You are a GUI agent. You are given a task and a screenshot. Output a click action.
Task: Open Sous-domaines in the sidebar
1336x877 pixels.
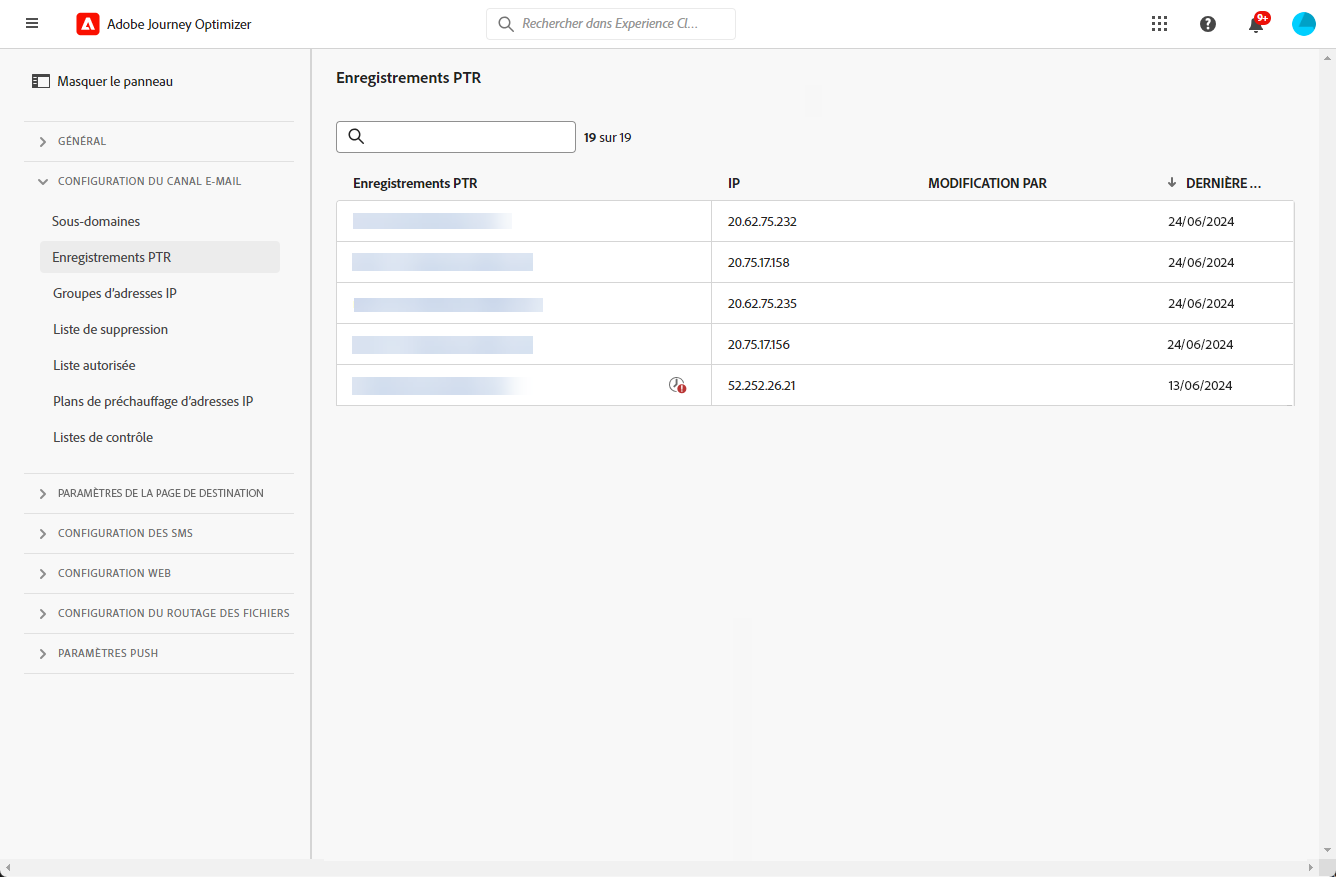click(96, 221)
